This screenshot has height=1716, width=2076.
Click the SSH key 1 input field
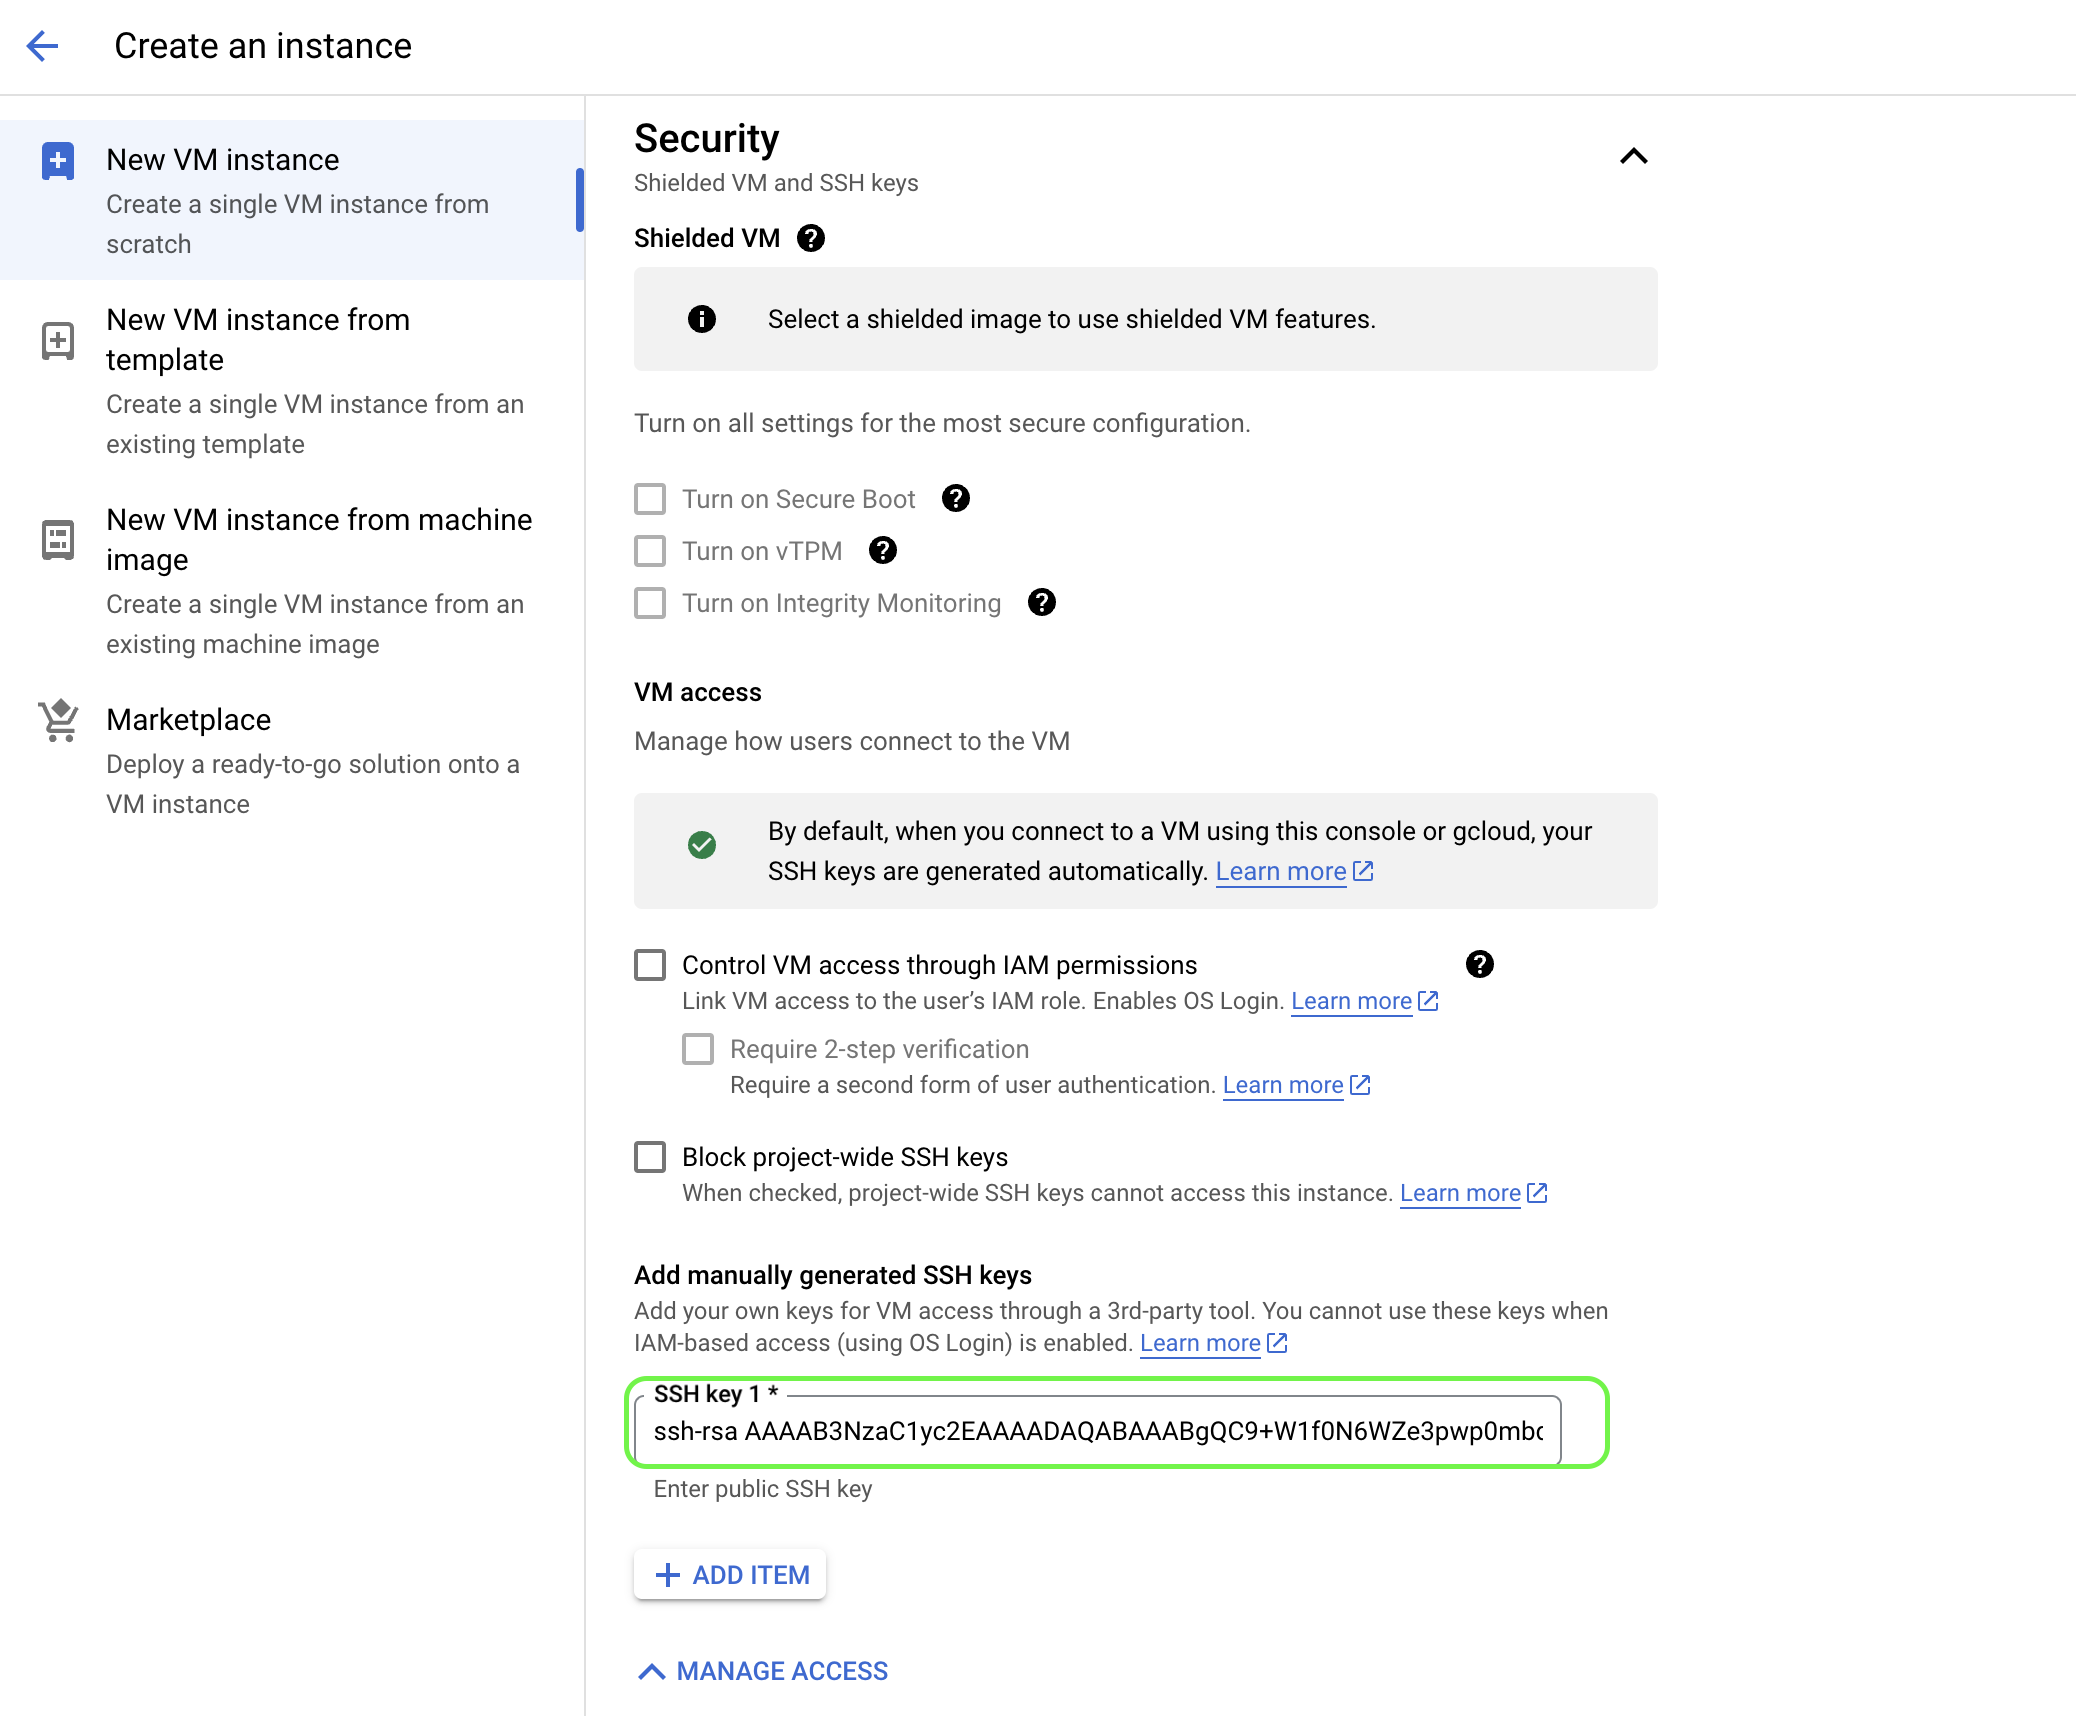pos(1097,1431)
